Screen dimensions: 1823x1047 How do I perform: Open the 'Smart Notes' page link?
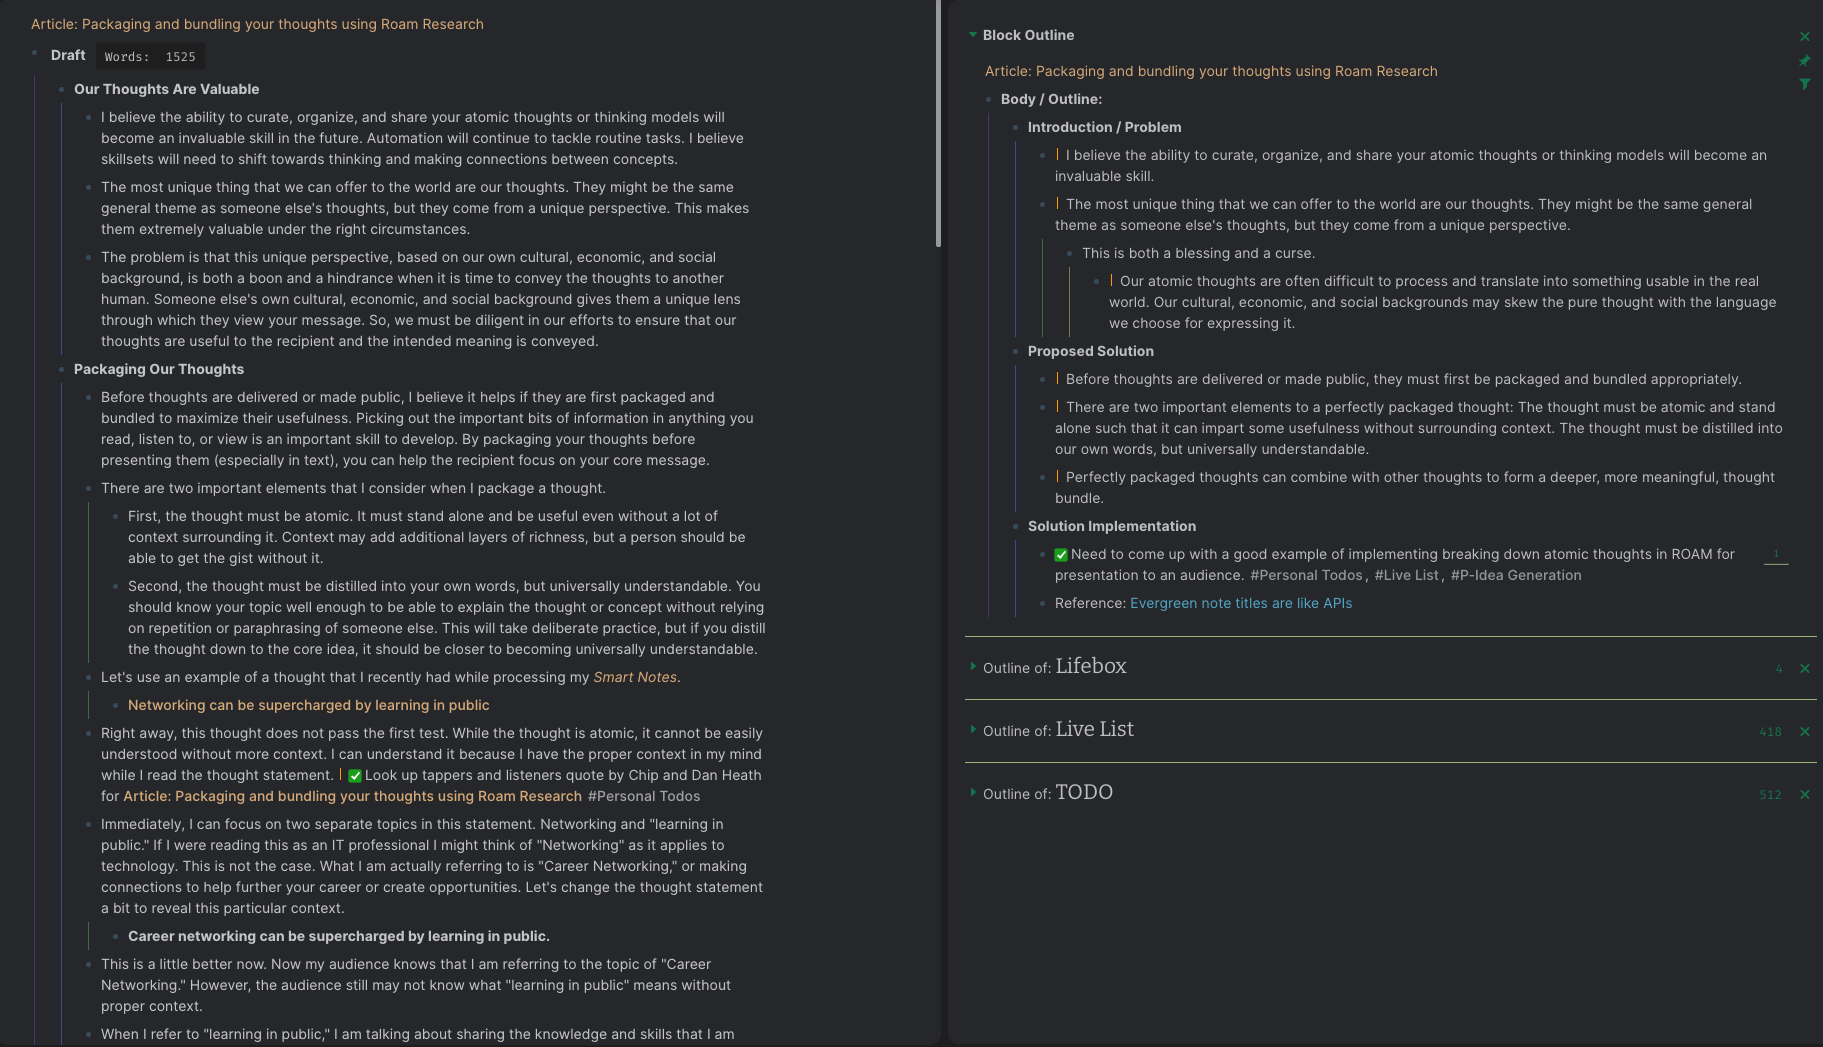[633, 677]
